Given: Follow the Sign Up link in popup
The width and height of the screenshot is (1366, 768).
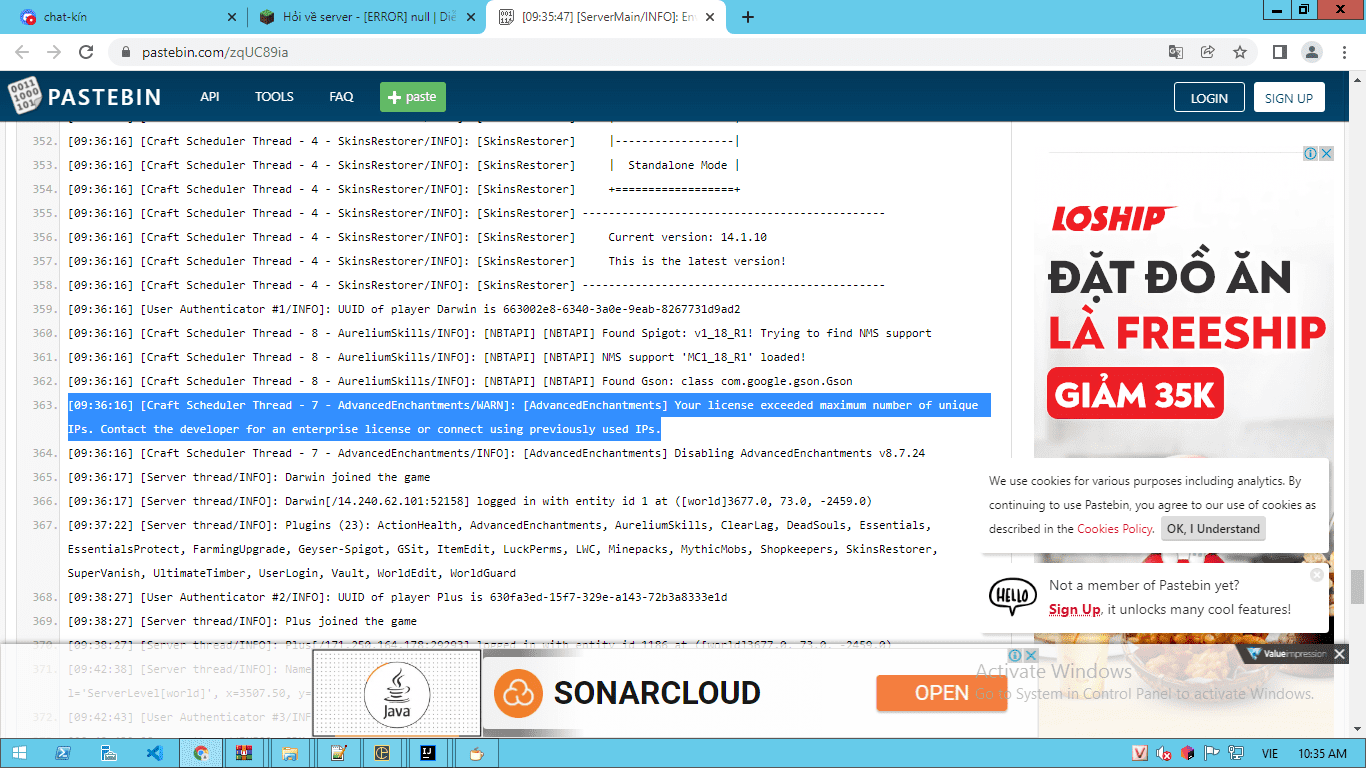Looking at the screenshot, I should click(x=1074, y=610).
